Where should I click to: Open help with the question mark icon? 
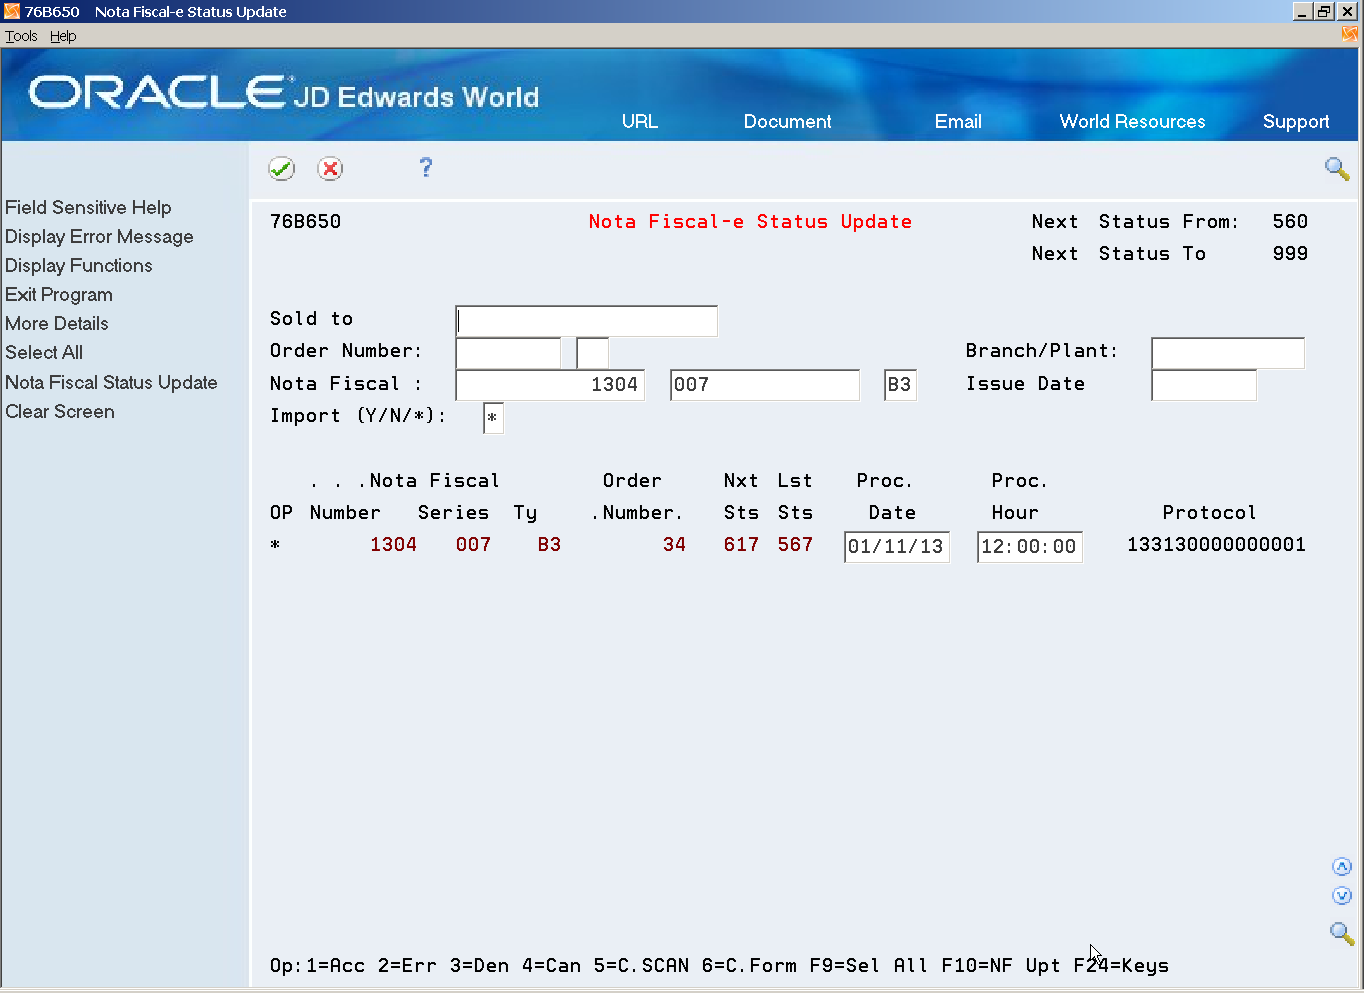[x=426, y=167]
